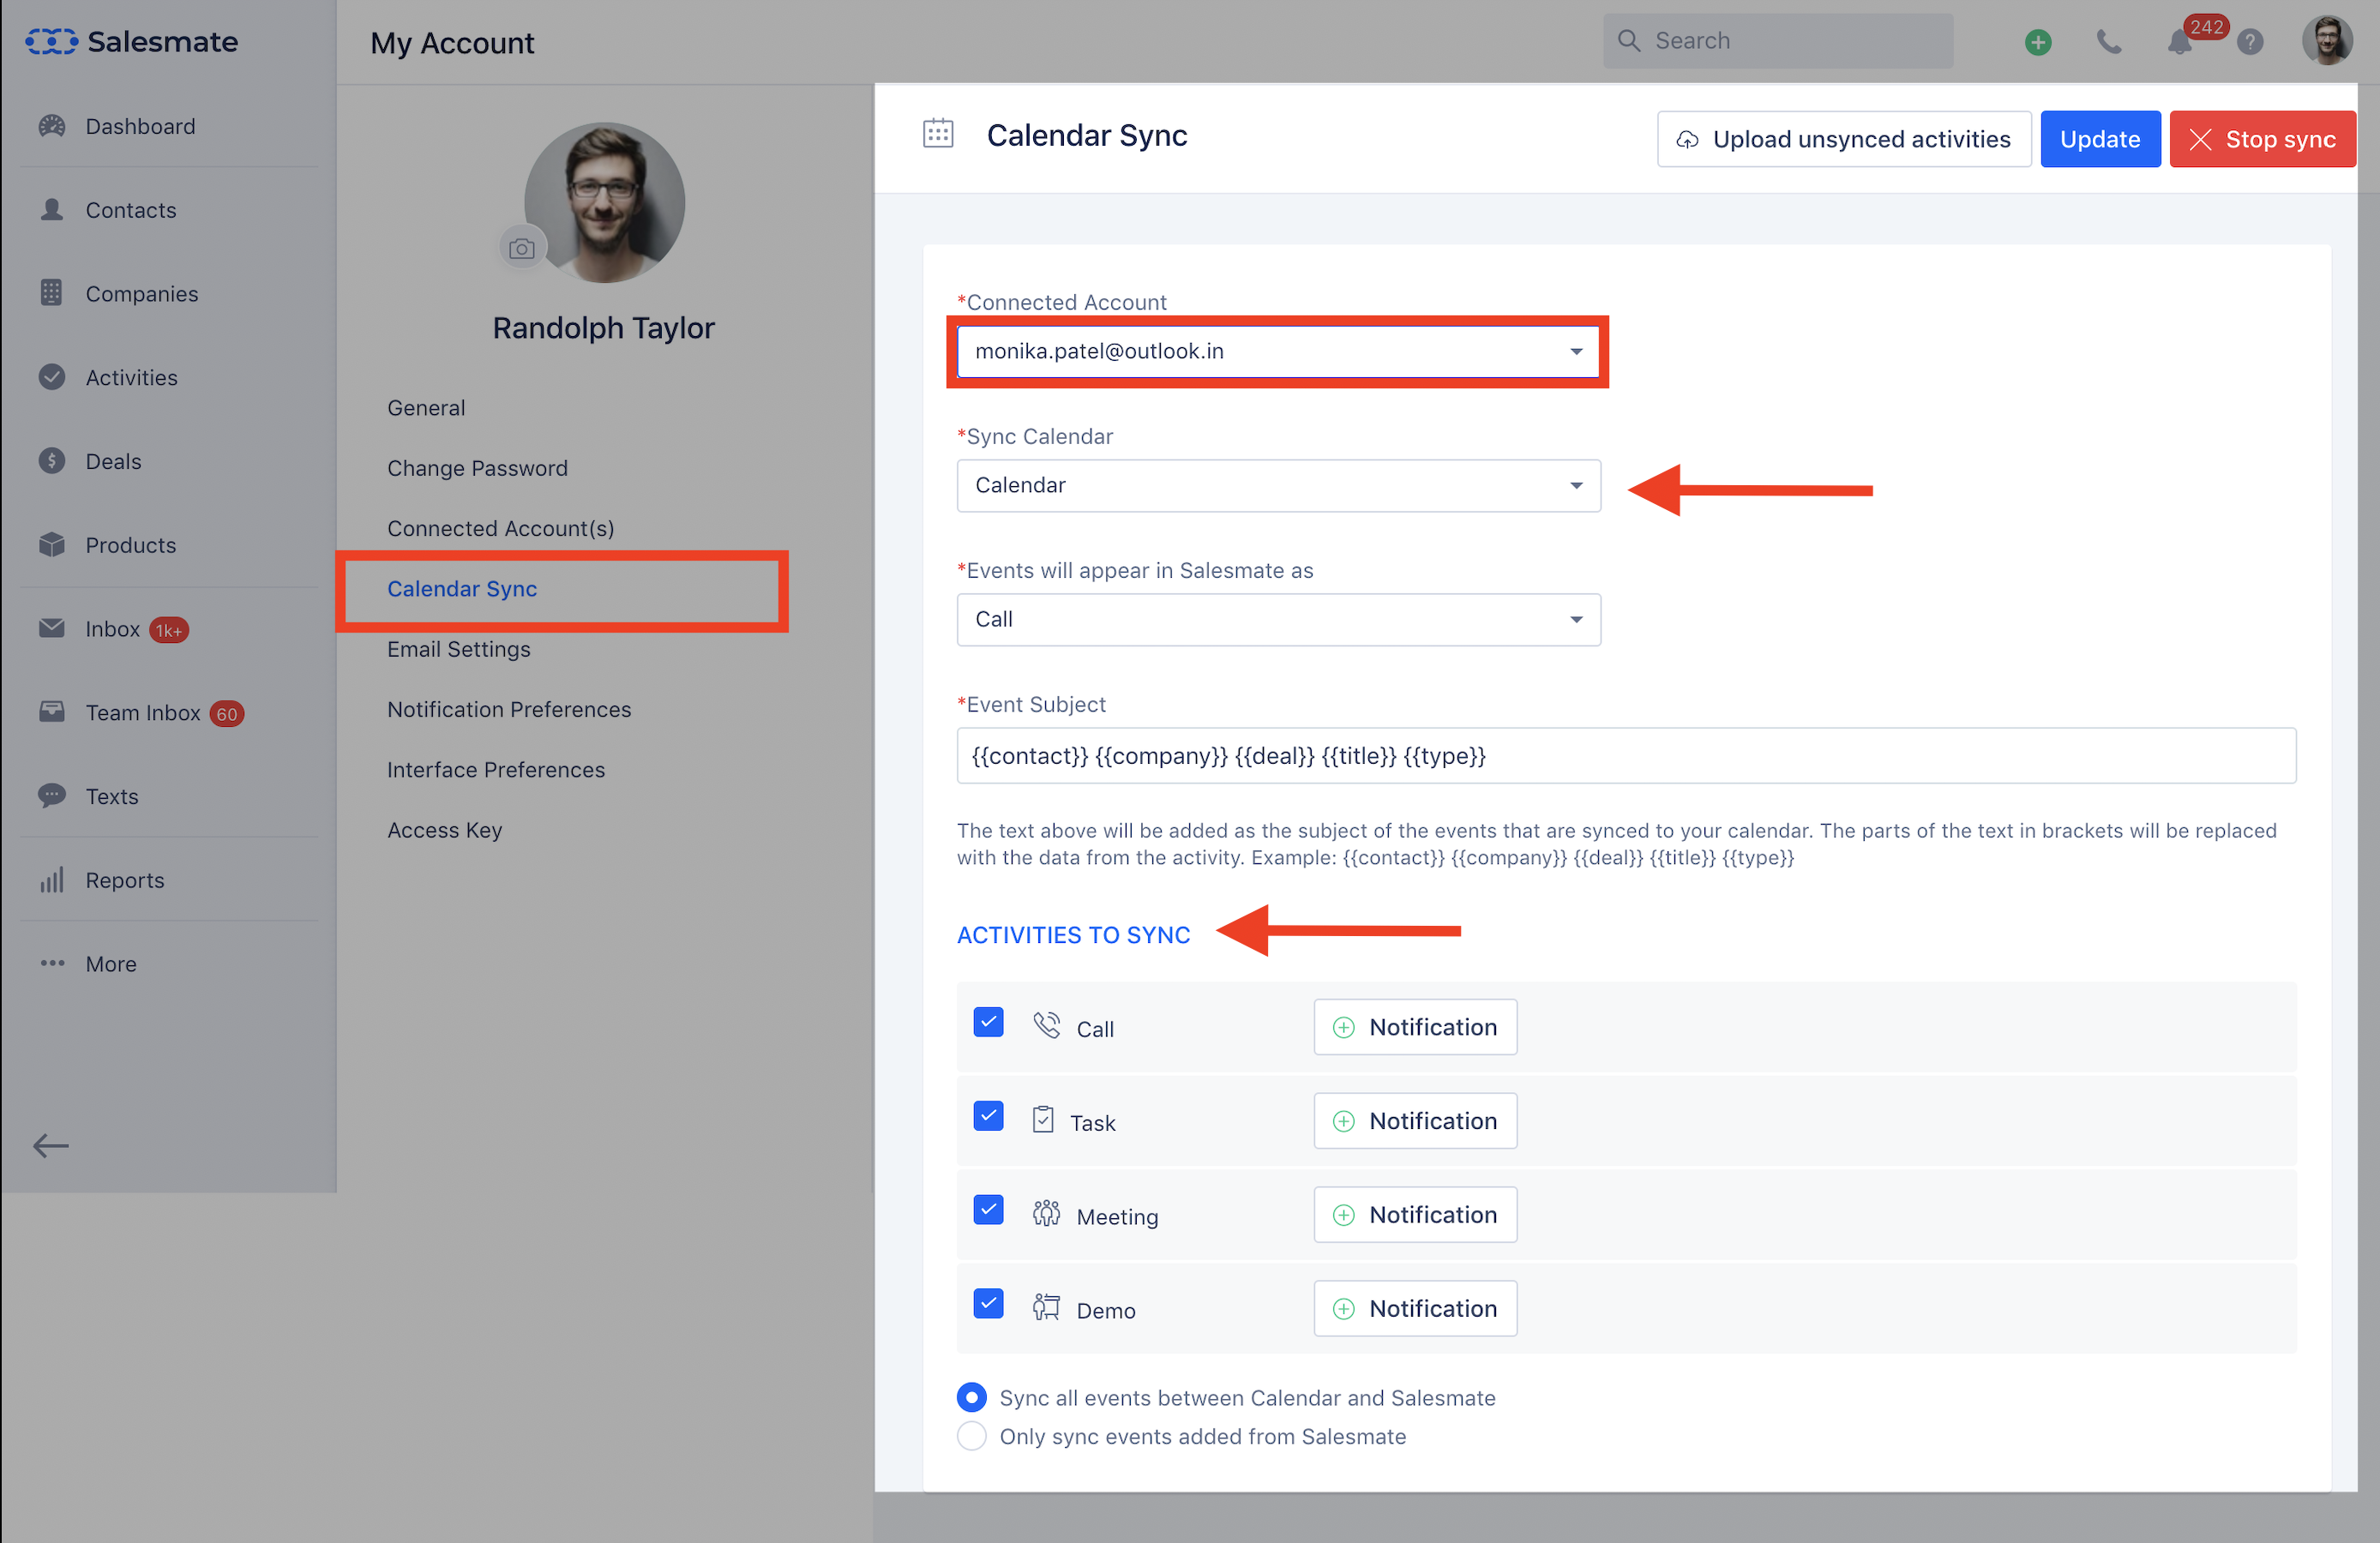Open Interface Preferences section
The height and width of the screenshot is (1543, 2380).
496,770
